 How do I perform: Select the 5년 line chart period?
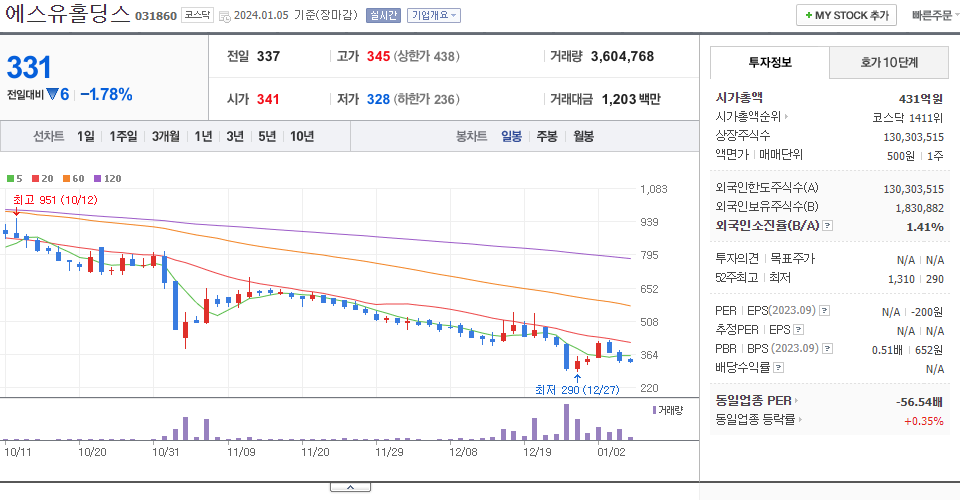(267, 136)
